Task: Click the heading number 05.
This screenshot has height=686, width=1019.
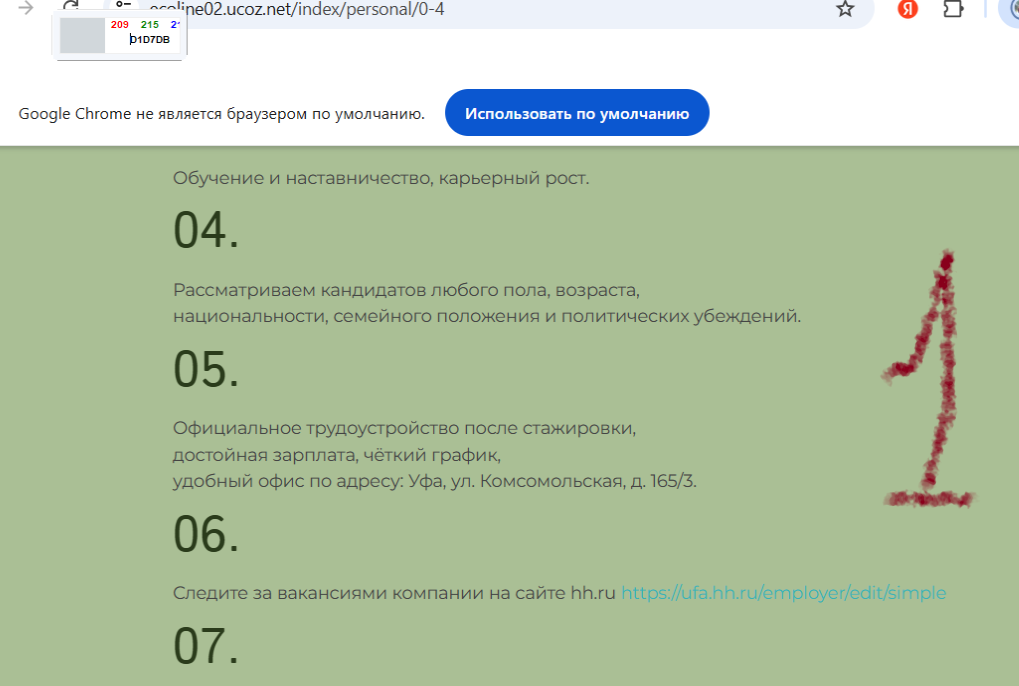Action: point(206,369)
